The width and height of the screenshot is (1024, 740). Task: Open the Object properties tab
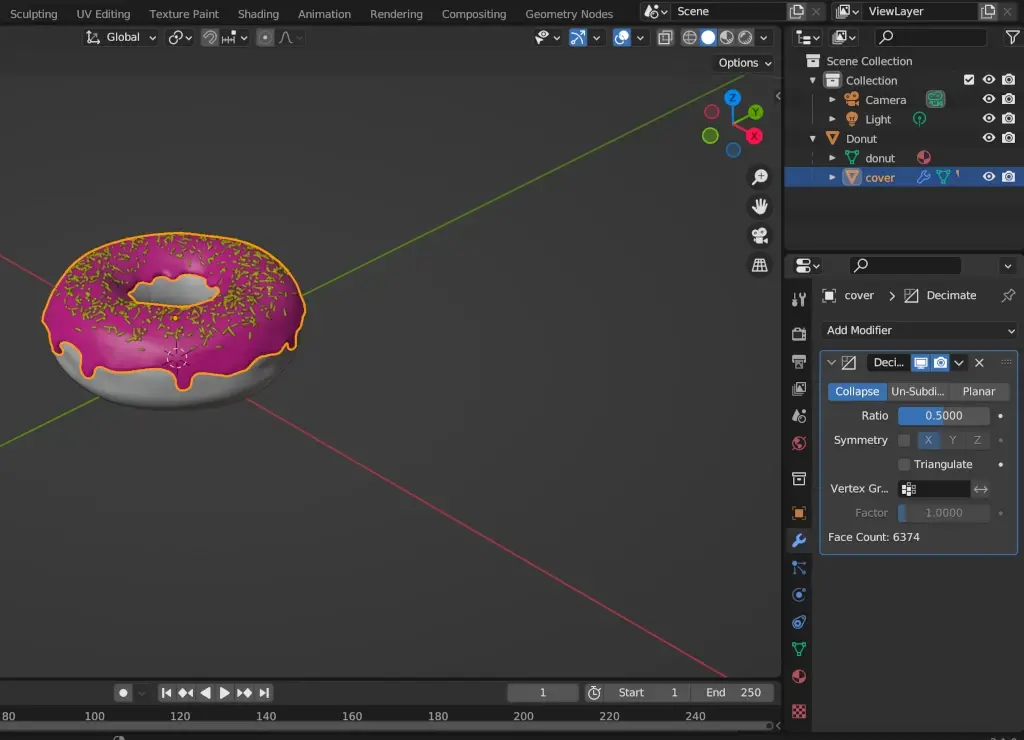pyautogui.click(x=799, y=513)
